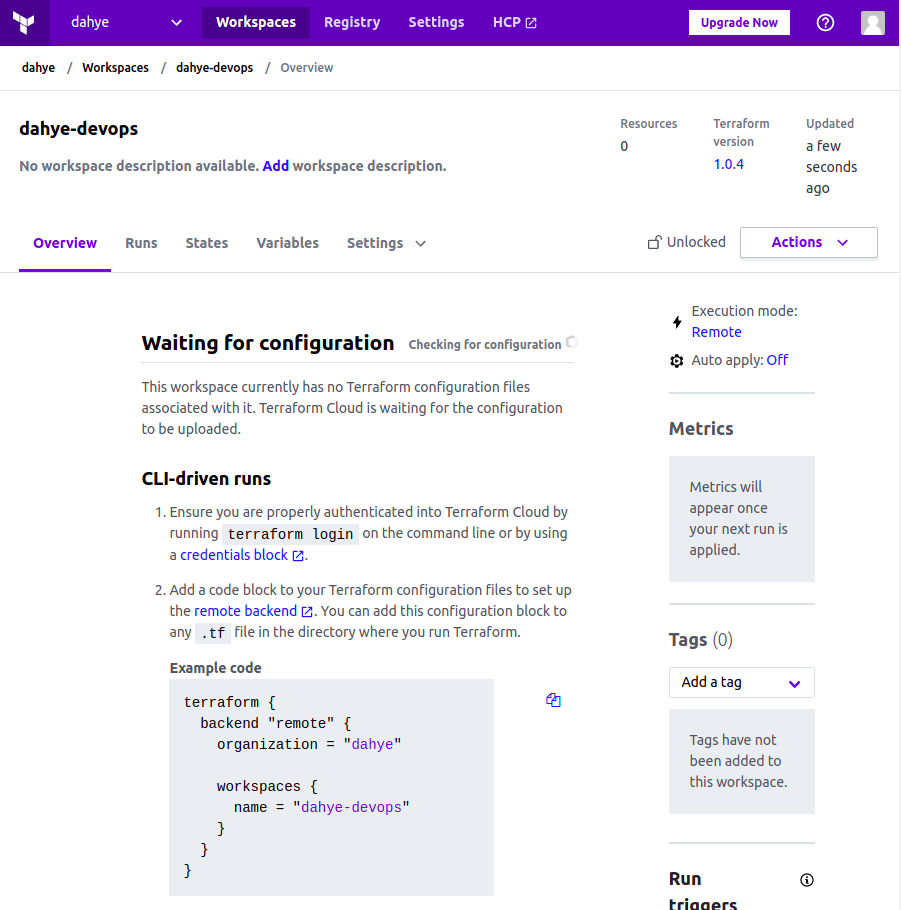Viewport: 901px width, 910px height.
Task: Open the user avatar menu
Action: point(873,23)
